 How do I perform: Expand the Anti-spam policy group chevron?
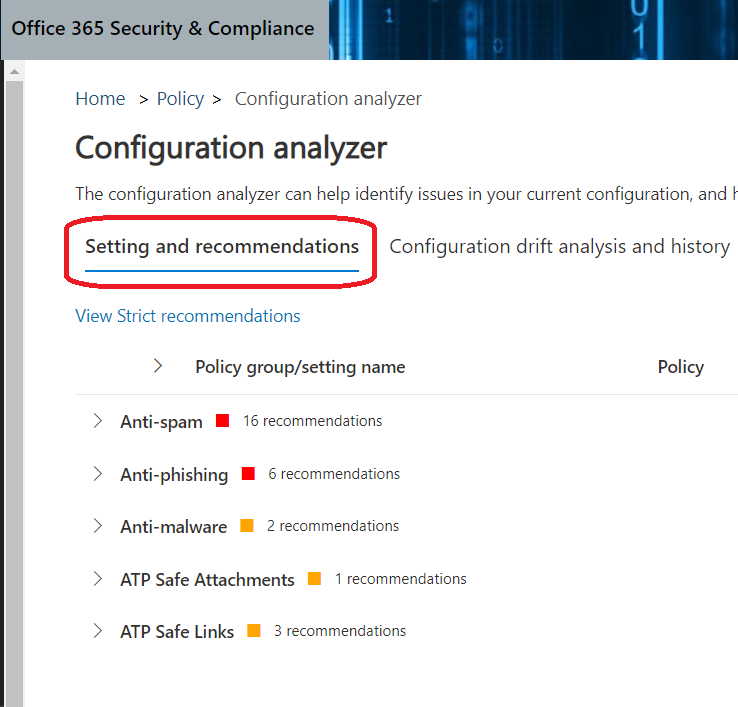coord(97,421)
